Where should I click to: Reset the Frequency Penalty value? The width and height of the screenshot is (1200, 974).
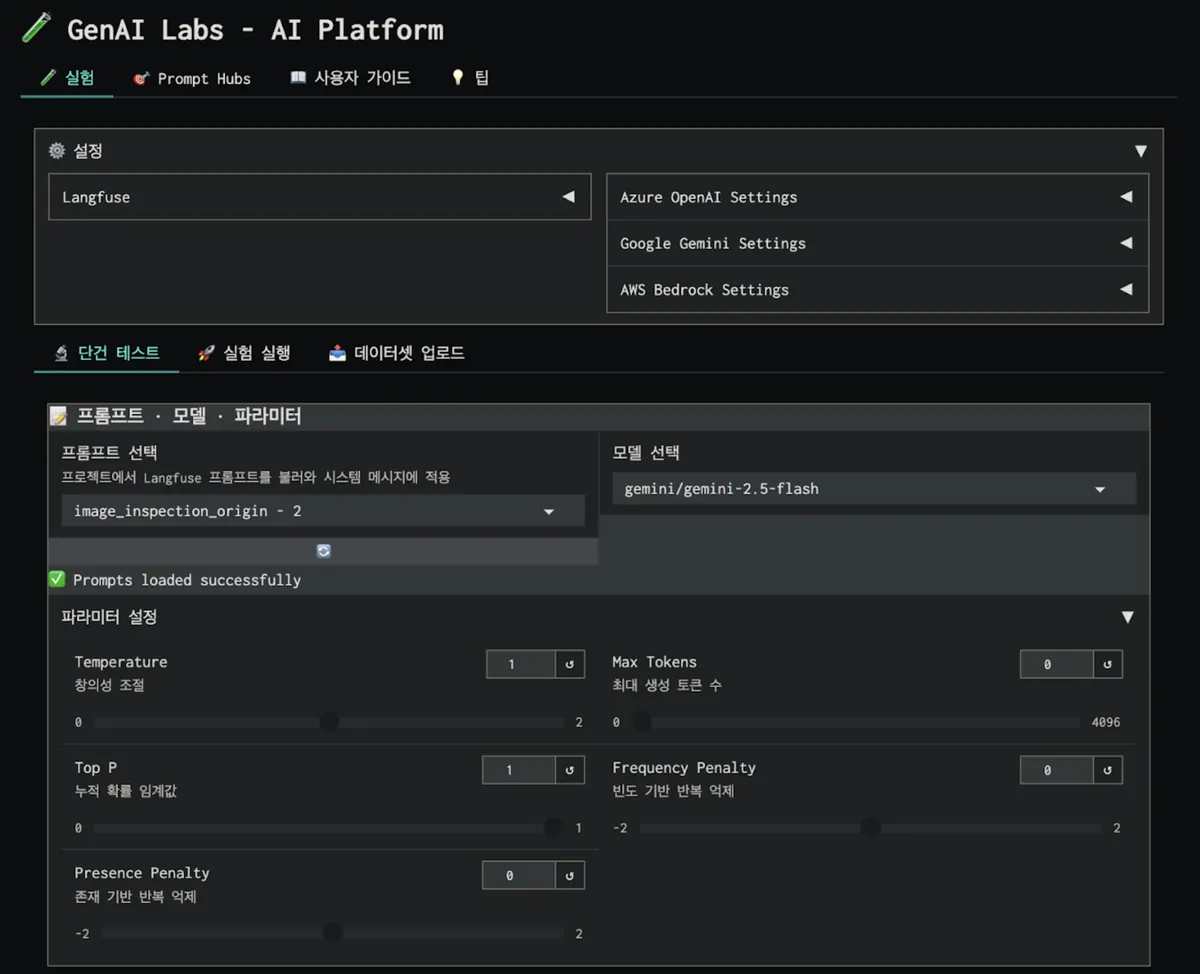(x=1107, y=770)
